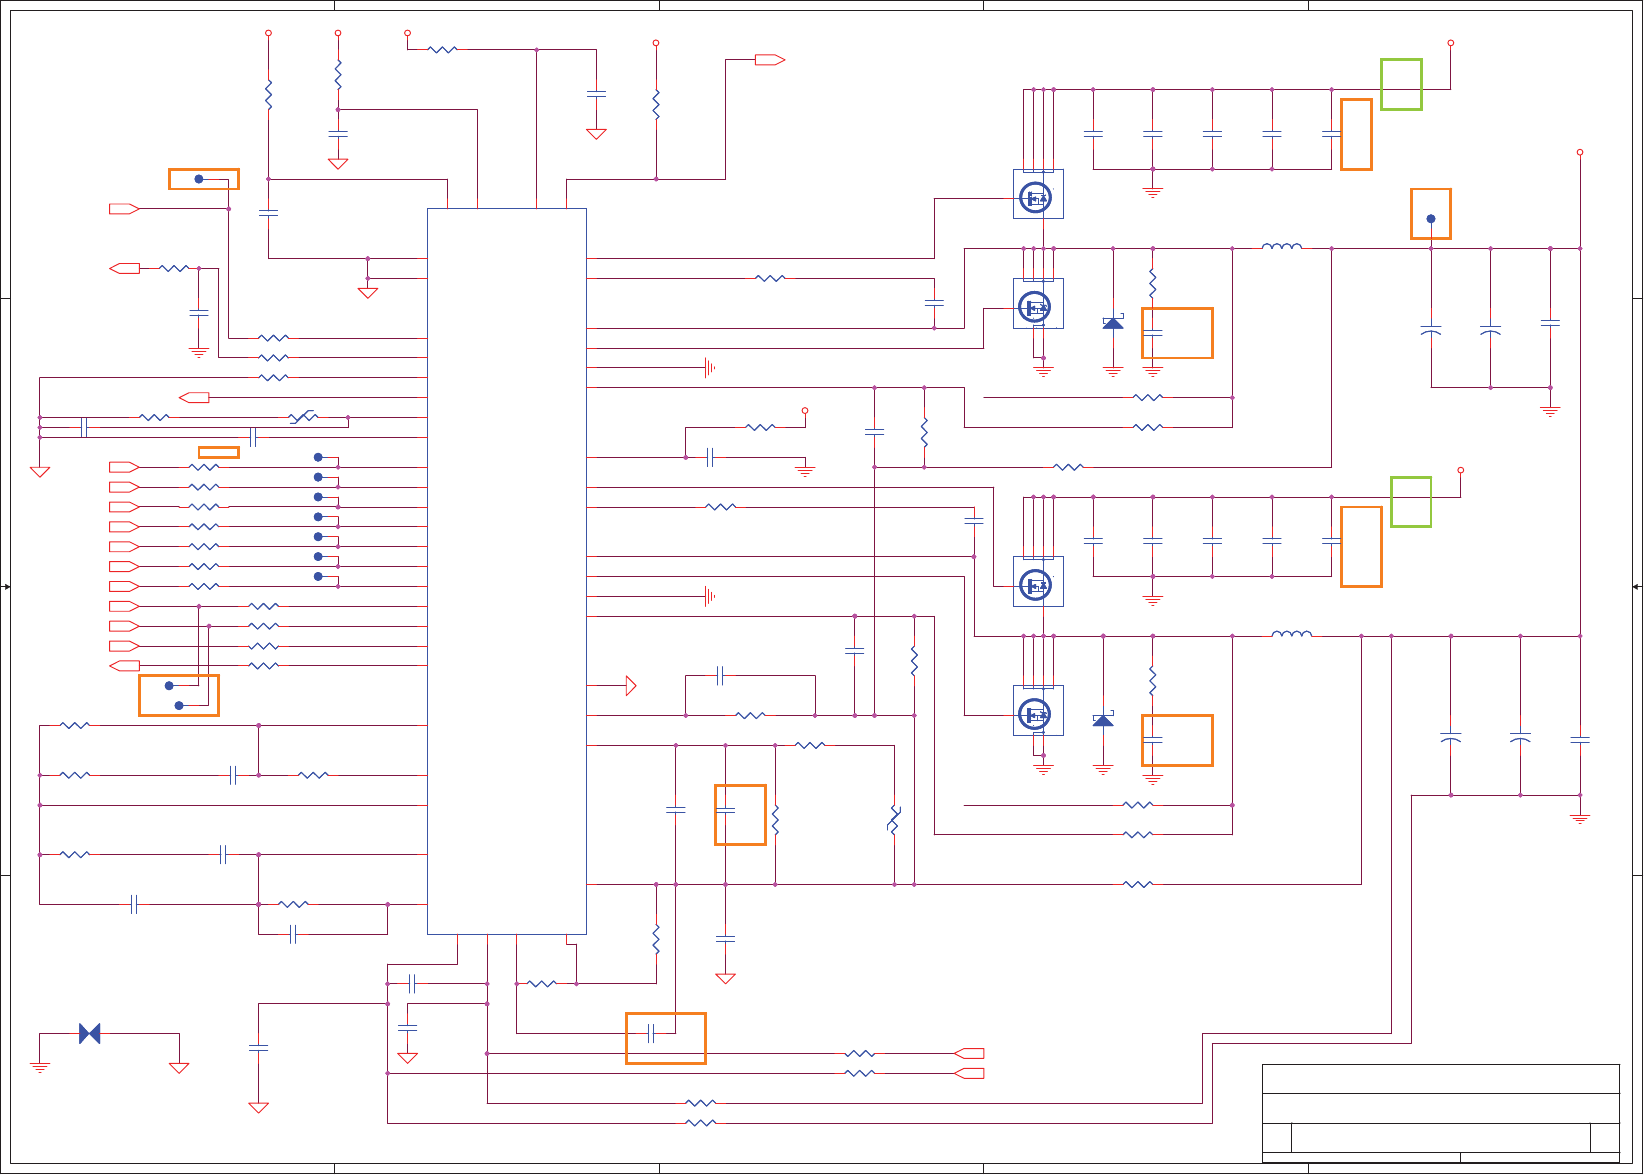Select the large central IC rectangle
The image size is (1644, 1175).
pyautogui.click(x=507, y=571)
